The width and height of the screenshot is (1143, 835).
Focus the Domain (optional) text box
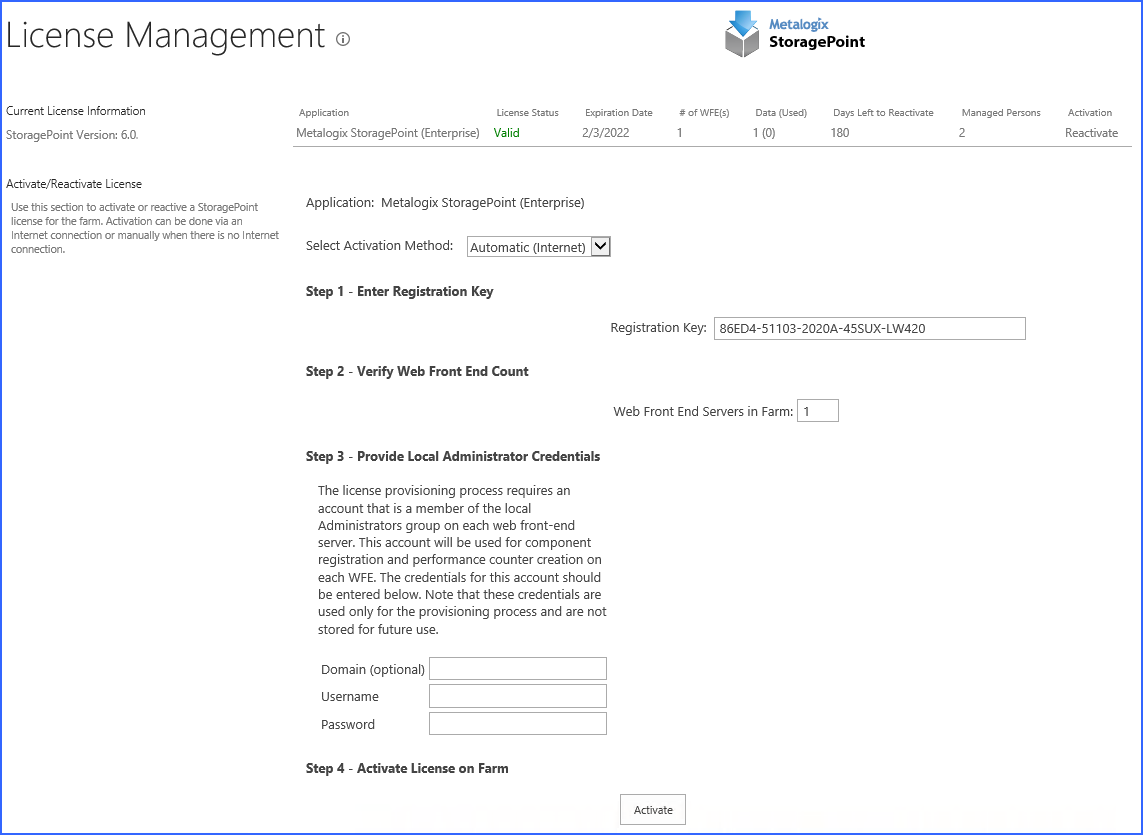[518, 669]
